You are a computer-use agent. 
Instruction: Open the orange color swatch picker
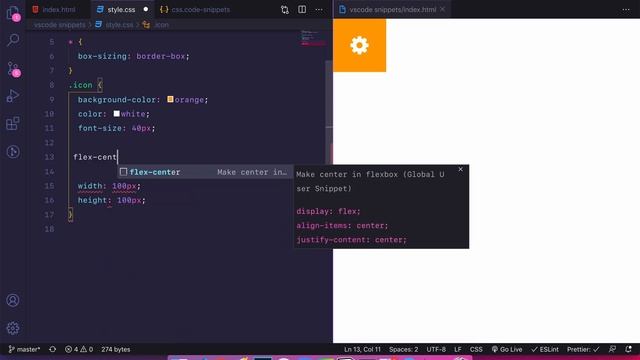(x=170, y=99)
